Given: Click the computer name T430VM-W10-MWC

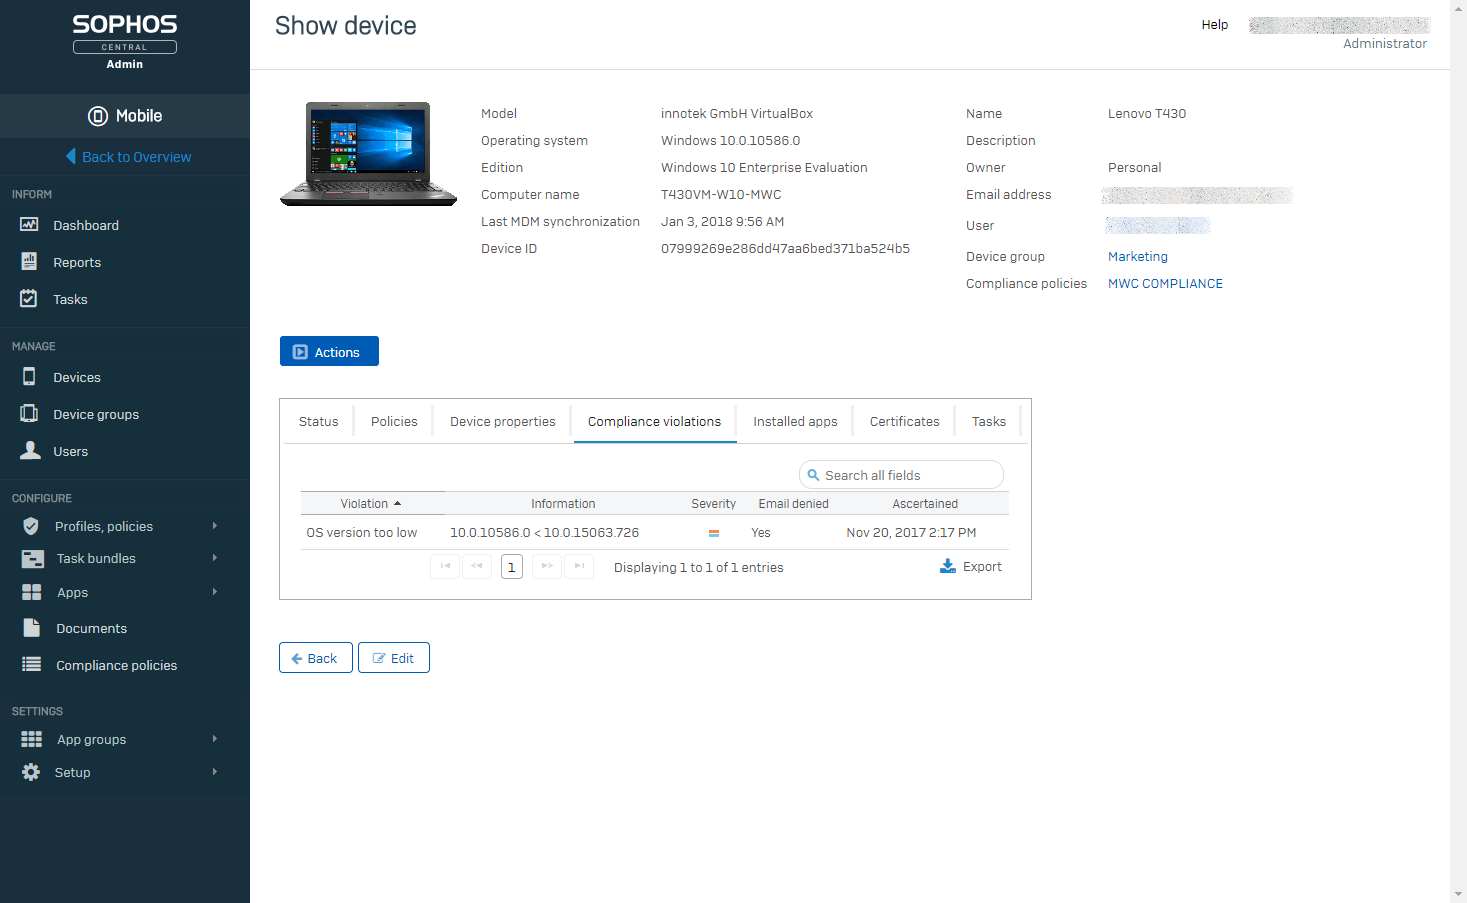Looking at the screenshot, I should point(721,194).
